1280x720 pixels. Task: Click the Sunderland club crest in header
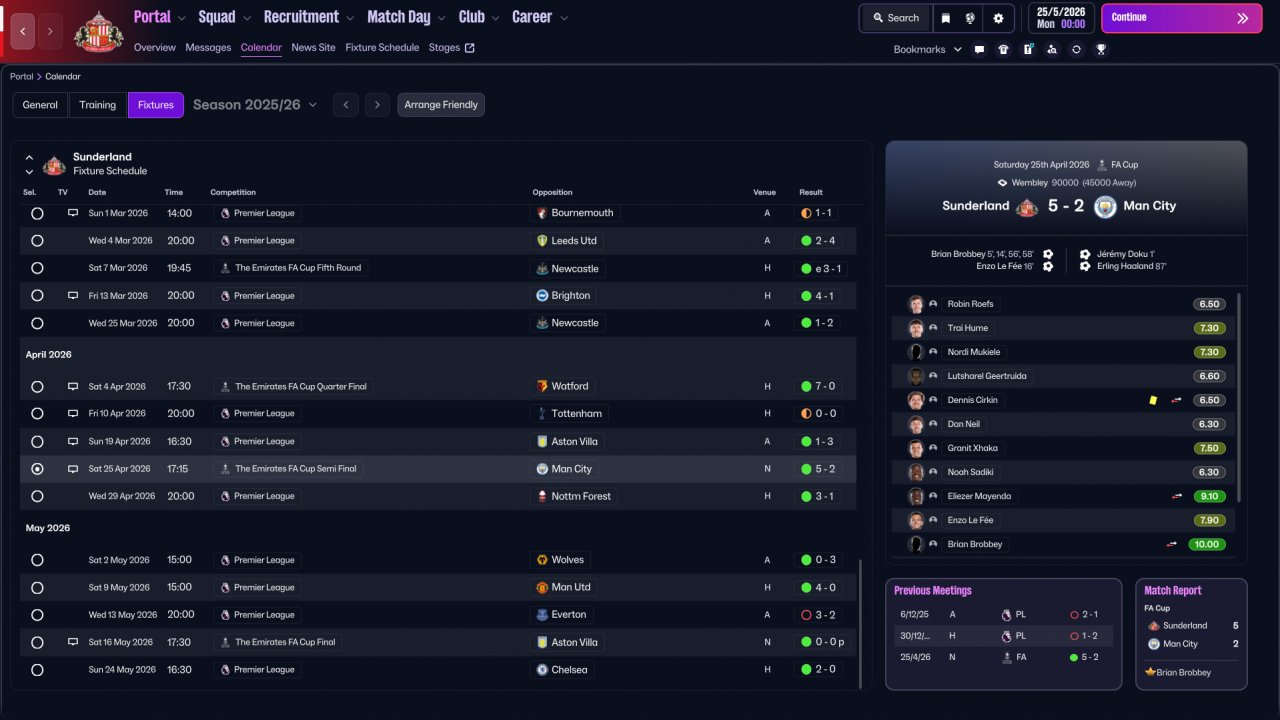[x=99, y=31]
